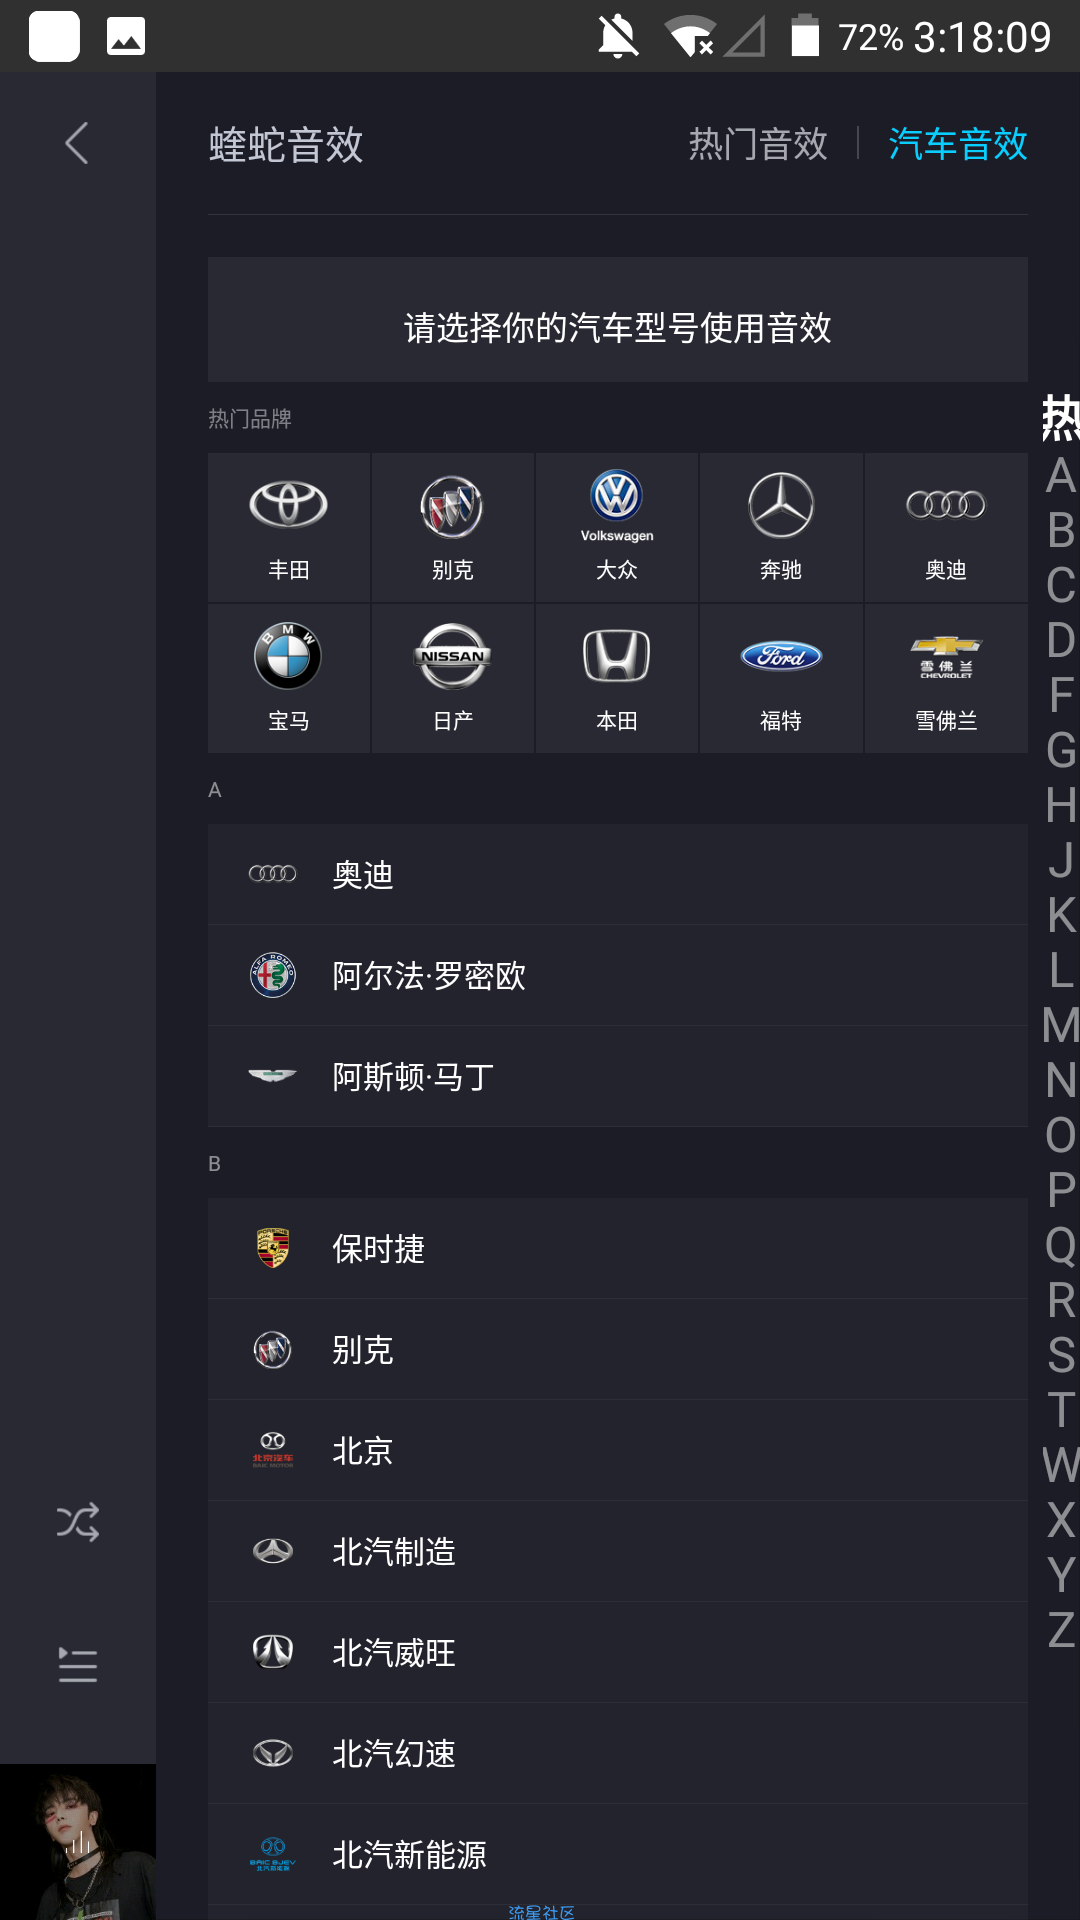Screen dimensions: 1080x1920
Task: Pick the Ford brand logo
Action: pyautogui.click(x=781, y=656)
